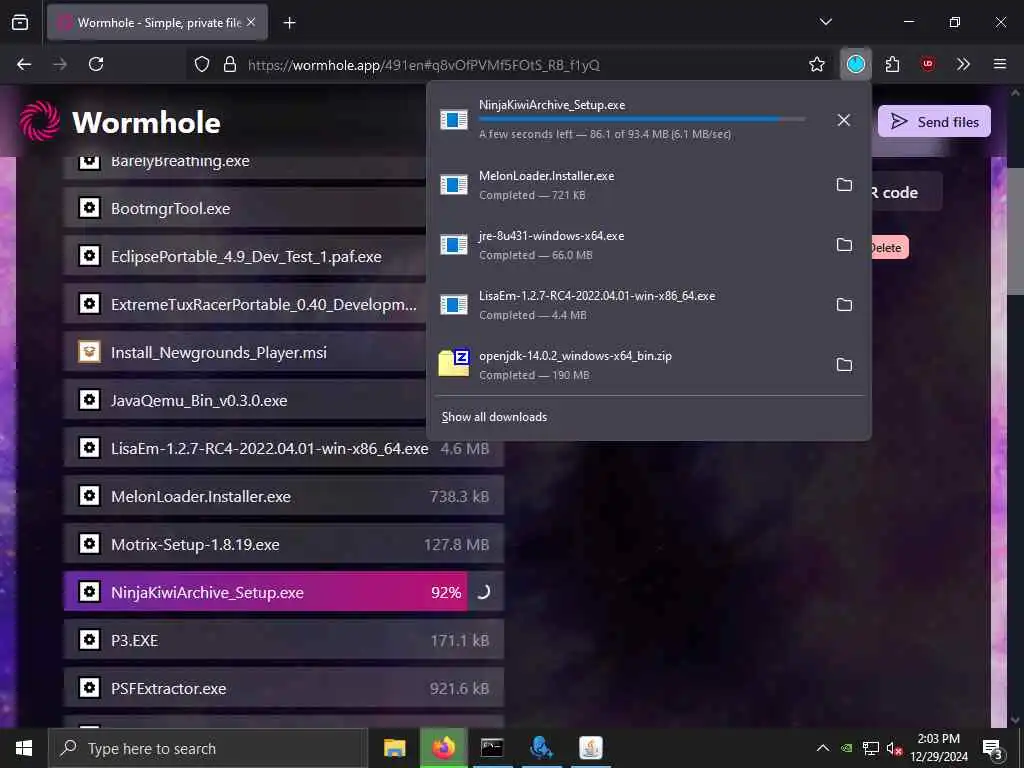
Task: Click the NinjaKiwiArchive_Setup.exe 92% progress row
Action: [284, 592]
